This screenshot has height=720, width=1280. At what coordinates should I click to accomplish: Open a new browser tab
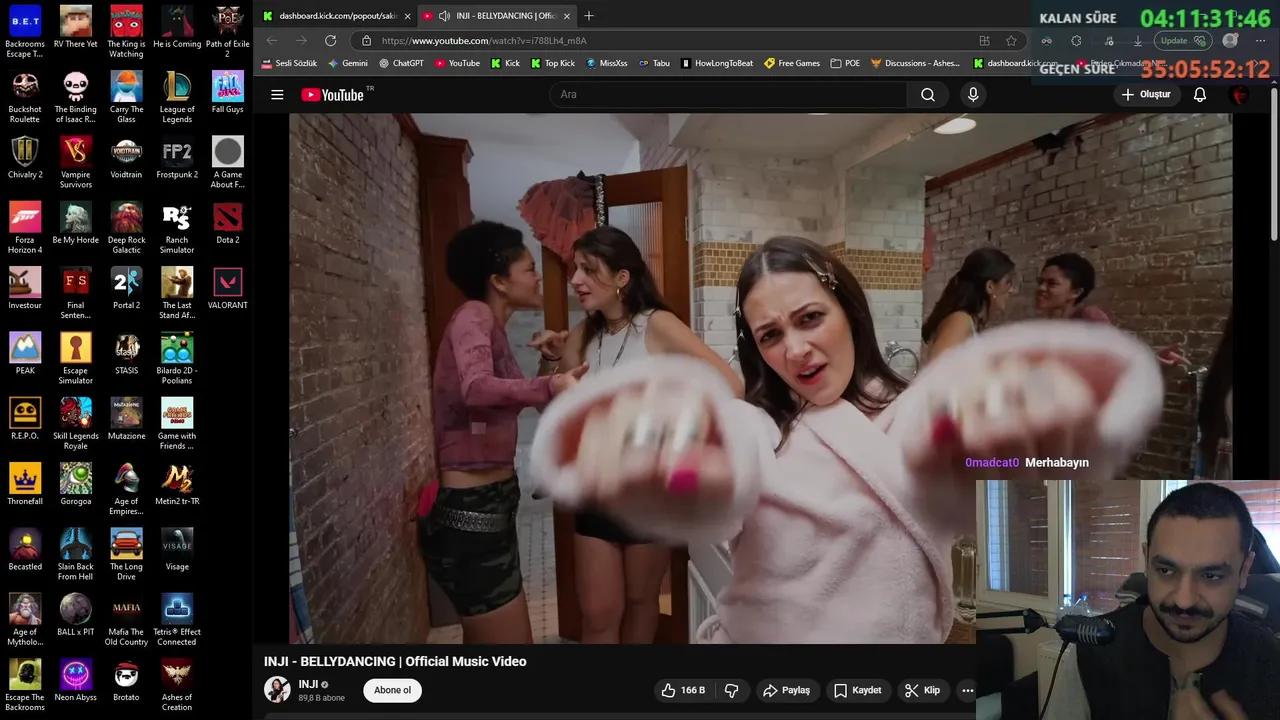click(589, 15)
